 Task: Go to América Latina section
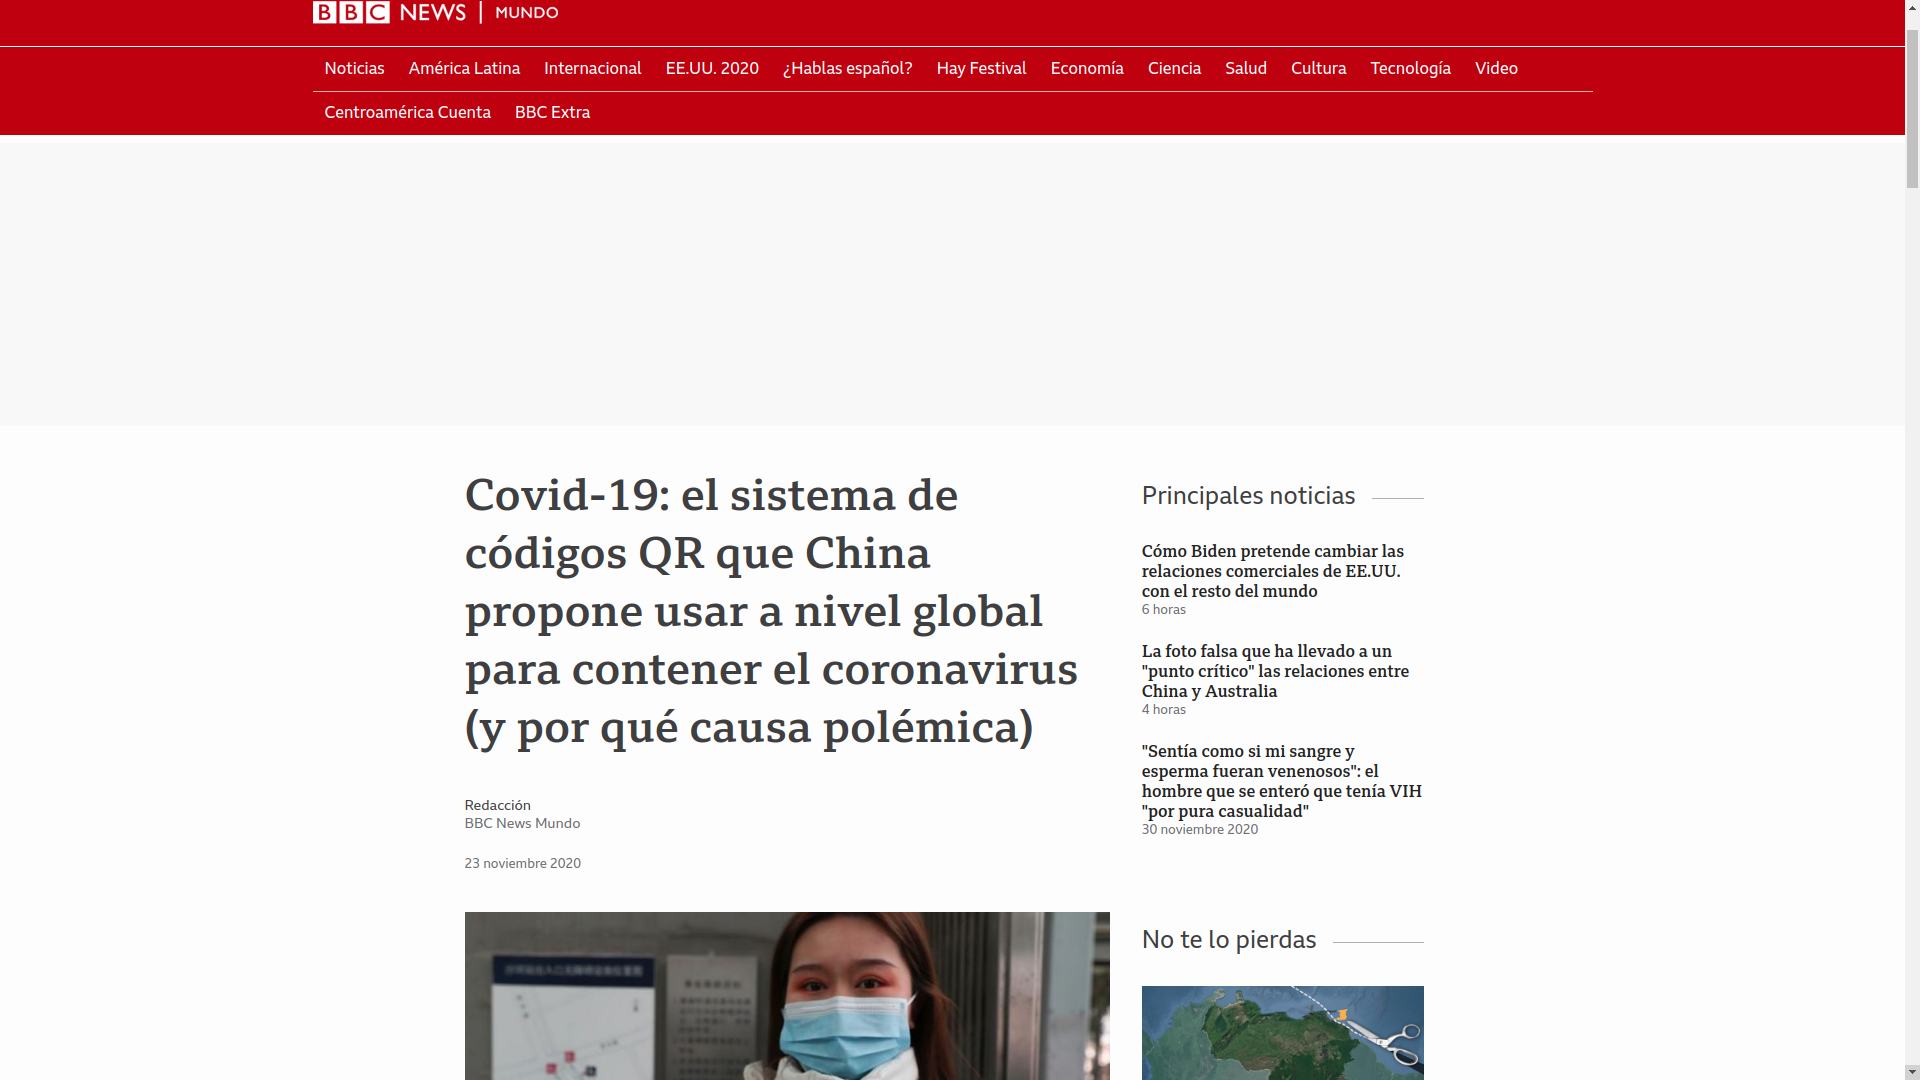pyautogui.click(x=464, y=69)
